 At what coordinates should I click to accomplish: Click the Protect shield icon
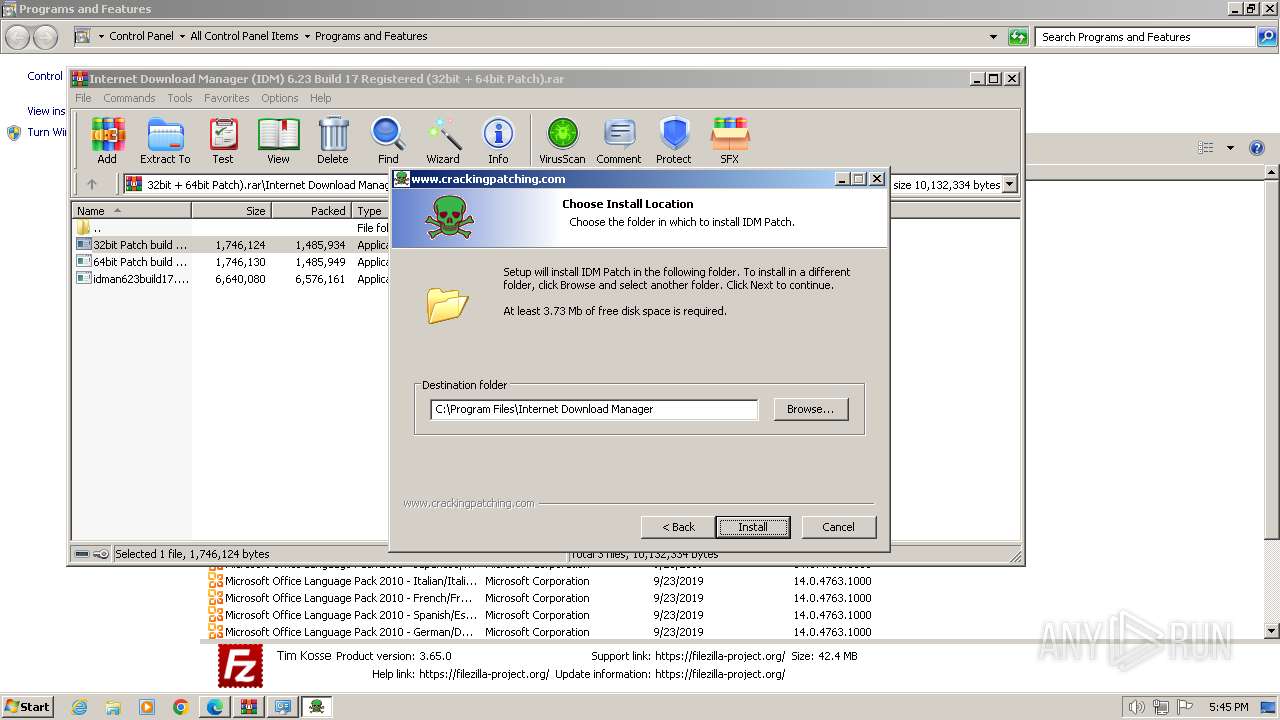[674, 140]
